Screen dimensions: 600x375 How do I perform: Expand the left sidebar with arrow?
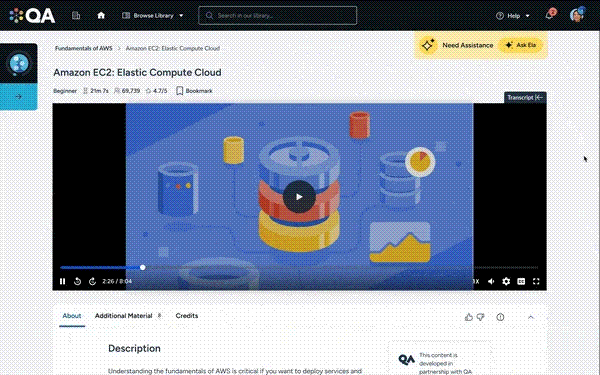tap(18, 97)
